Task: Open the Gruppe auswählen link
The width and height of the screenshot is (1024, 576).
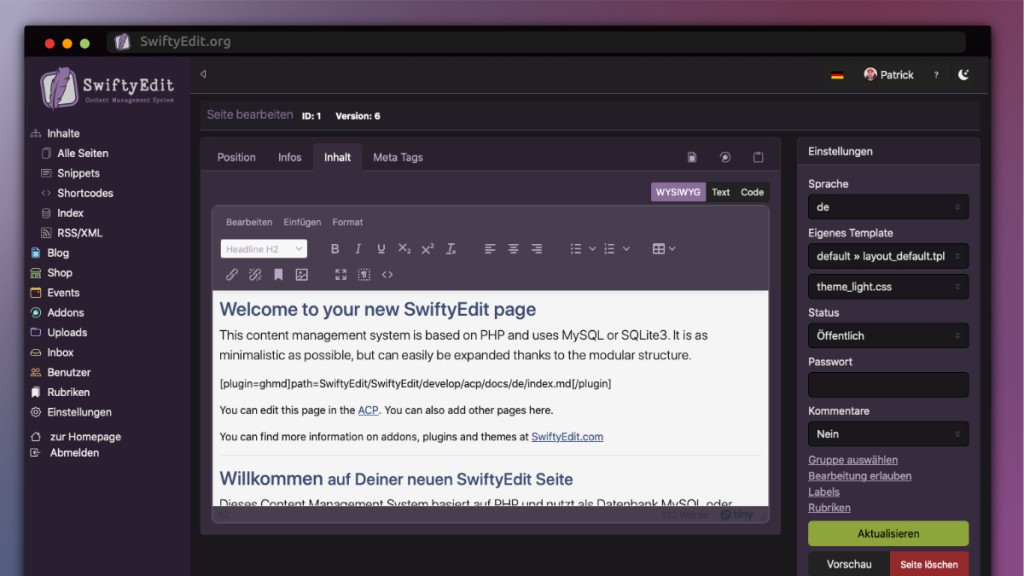Action: point(853,460)
